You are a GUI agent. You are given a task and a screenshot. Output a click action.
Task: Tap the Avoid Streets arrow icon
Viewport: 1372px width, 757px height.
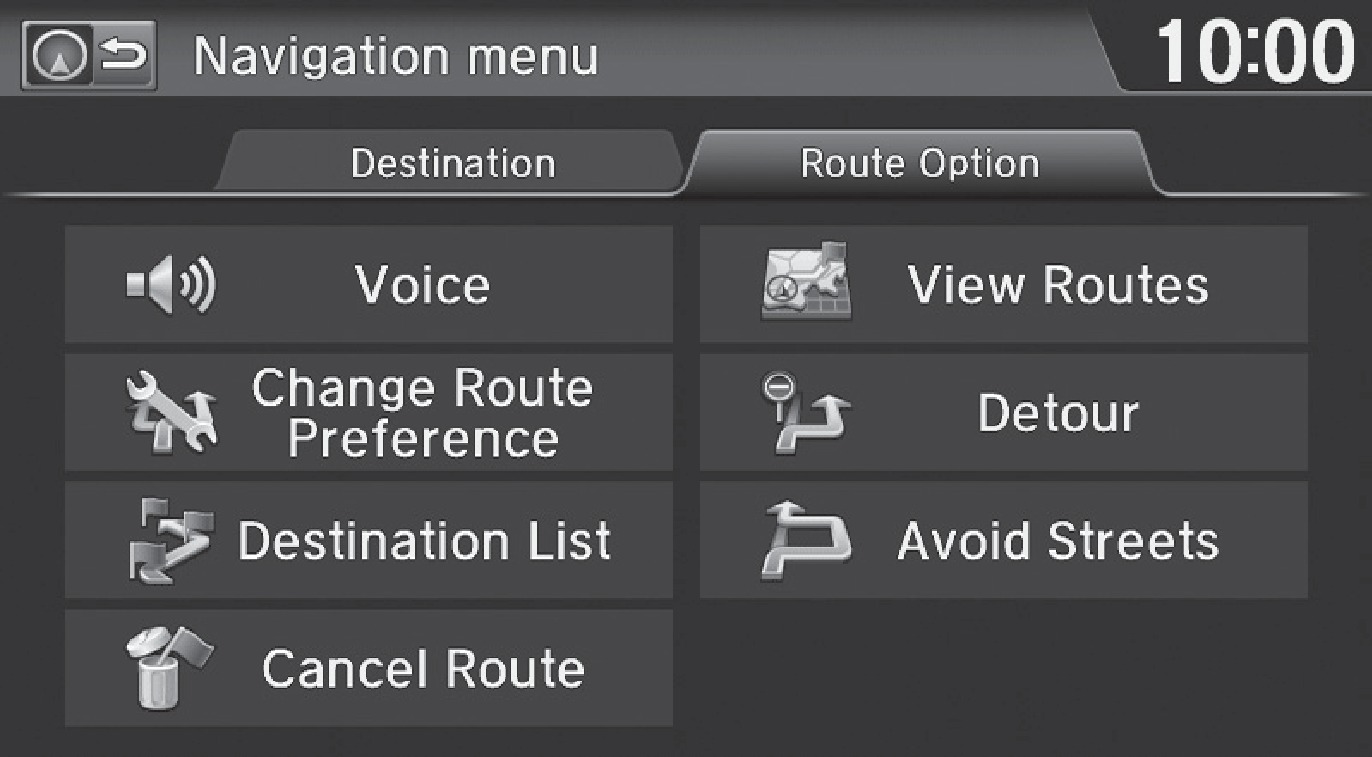pos(805,541)
